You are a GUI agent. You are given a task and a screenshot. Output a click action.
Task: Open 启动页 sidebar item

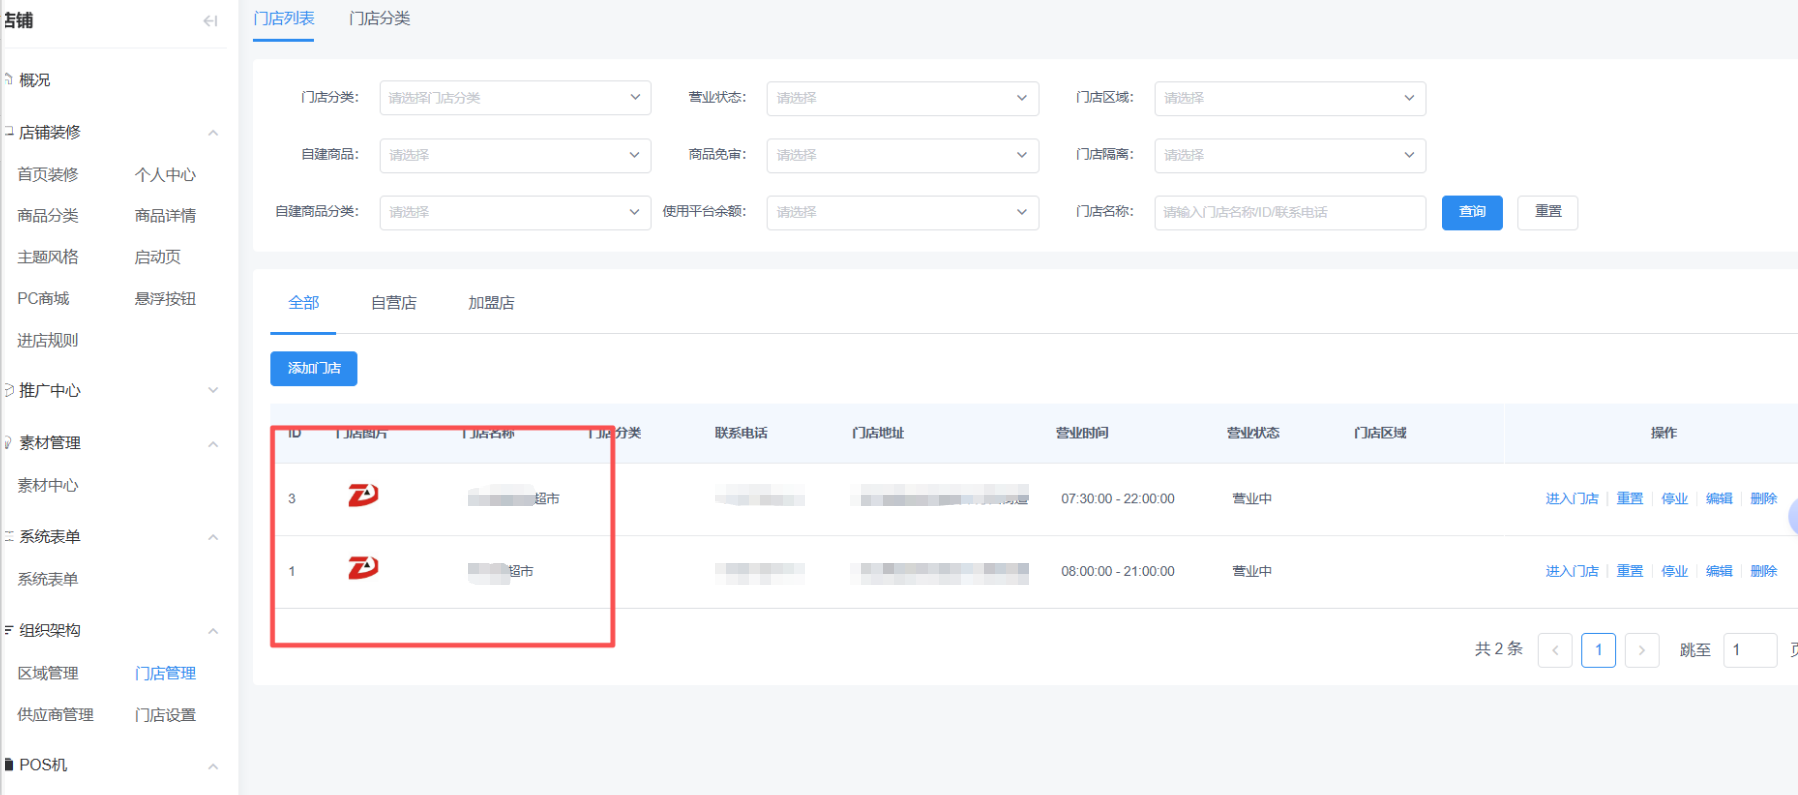(158, 257)
